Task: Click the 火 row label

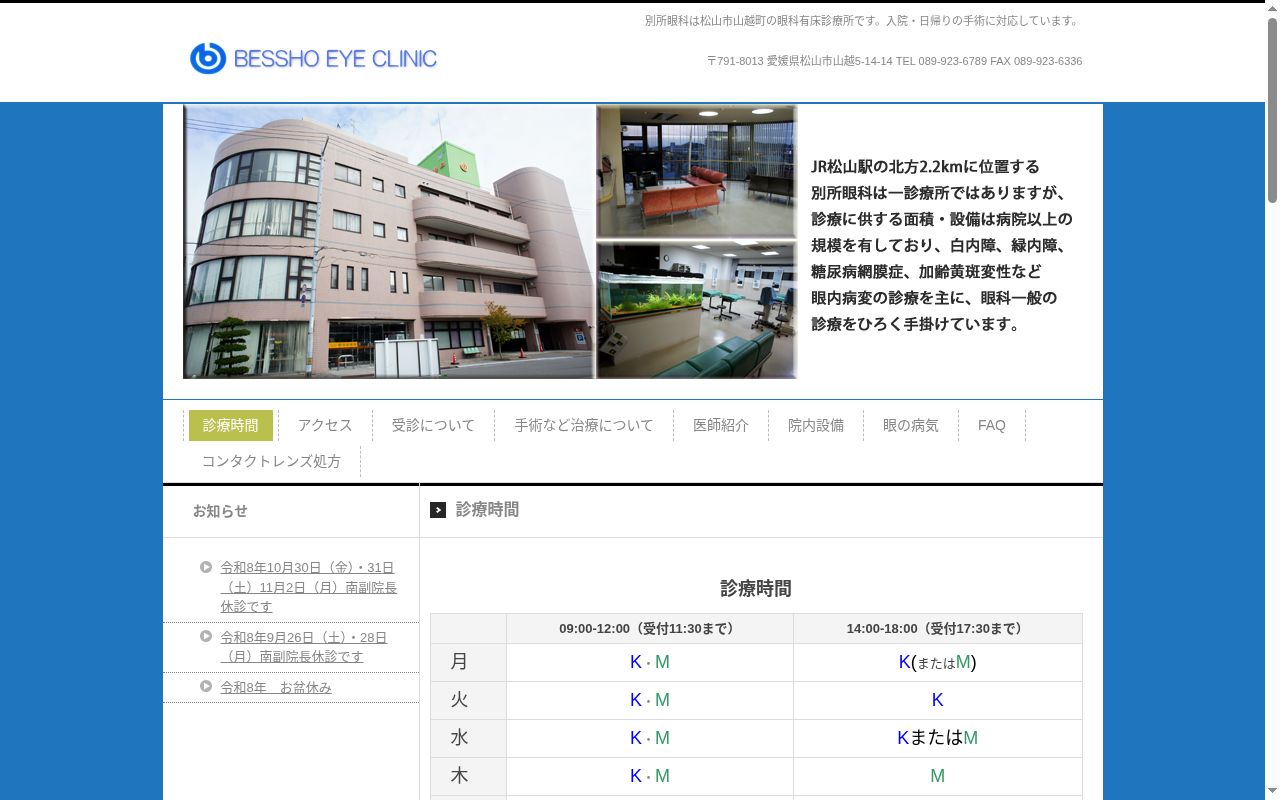Action: click(459, 700)
